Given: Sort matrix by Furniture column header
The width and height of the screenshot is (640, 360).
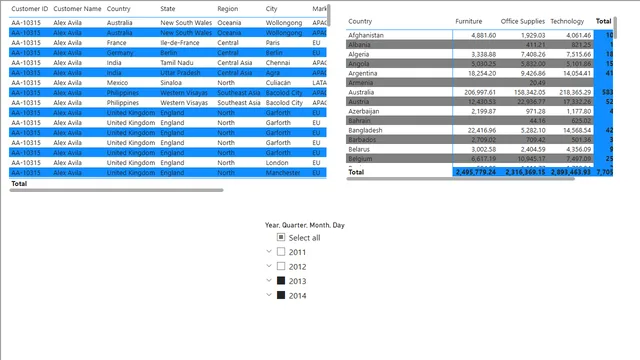Looking at the screenshot, I should click(469, 21).
